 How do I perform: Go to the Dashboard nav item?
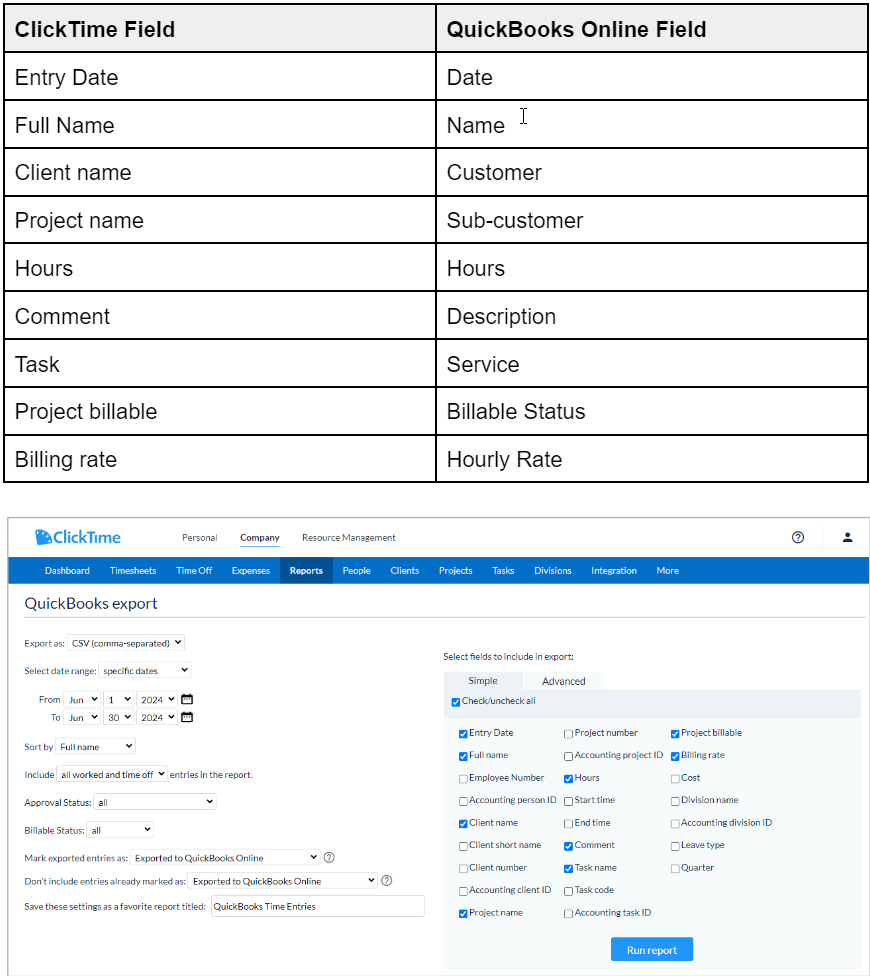coord(67,570)
